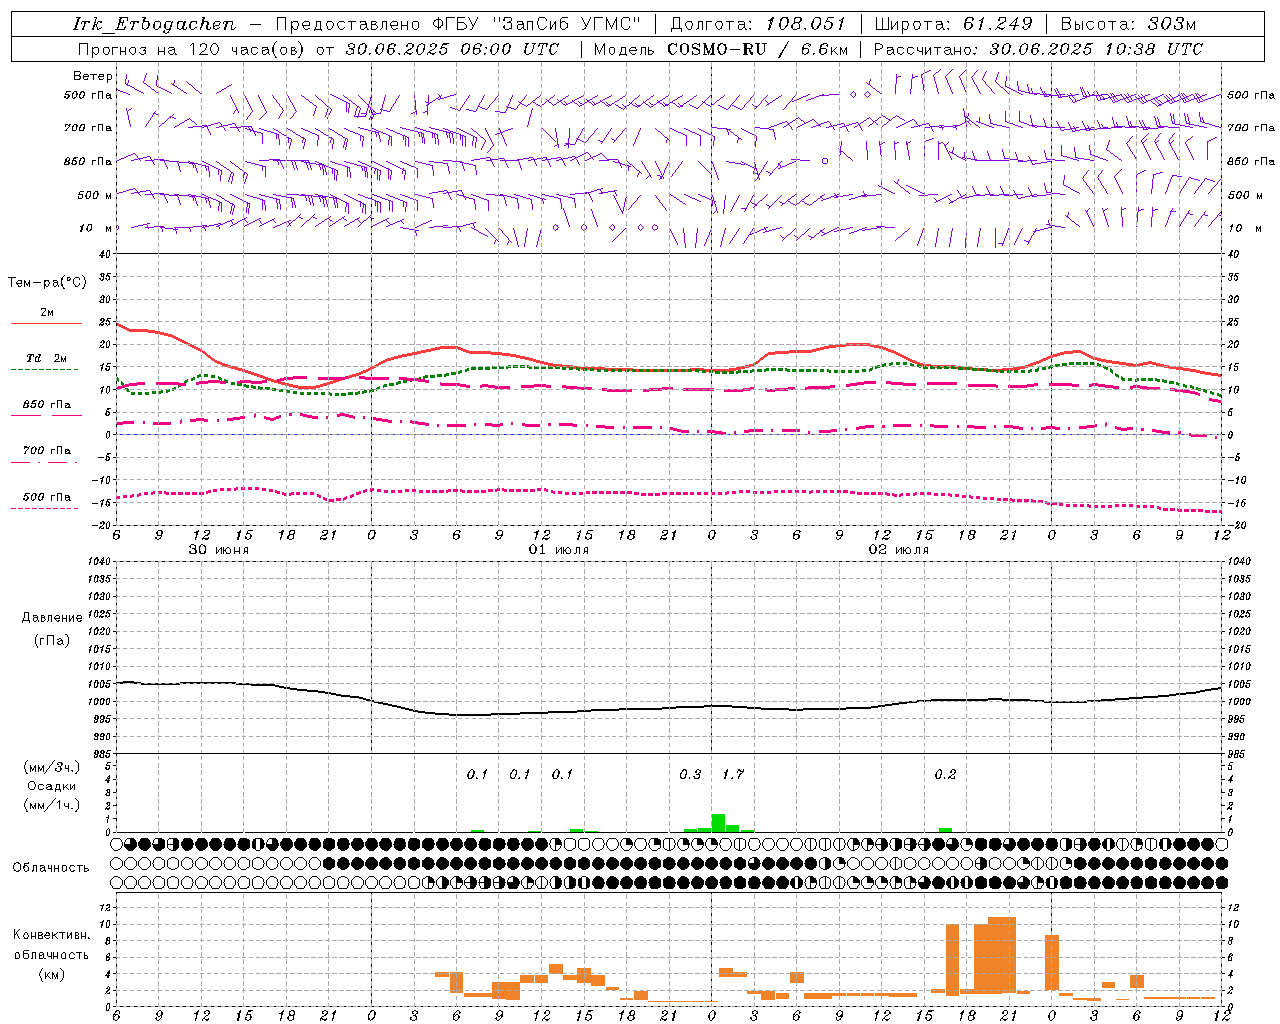Viewport: 1280px width, 1024px height.
Task: Click the date label 01 июля
Action: point(559,550)
